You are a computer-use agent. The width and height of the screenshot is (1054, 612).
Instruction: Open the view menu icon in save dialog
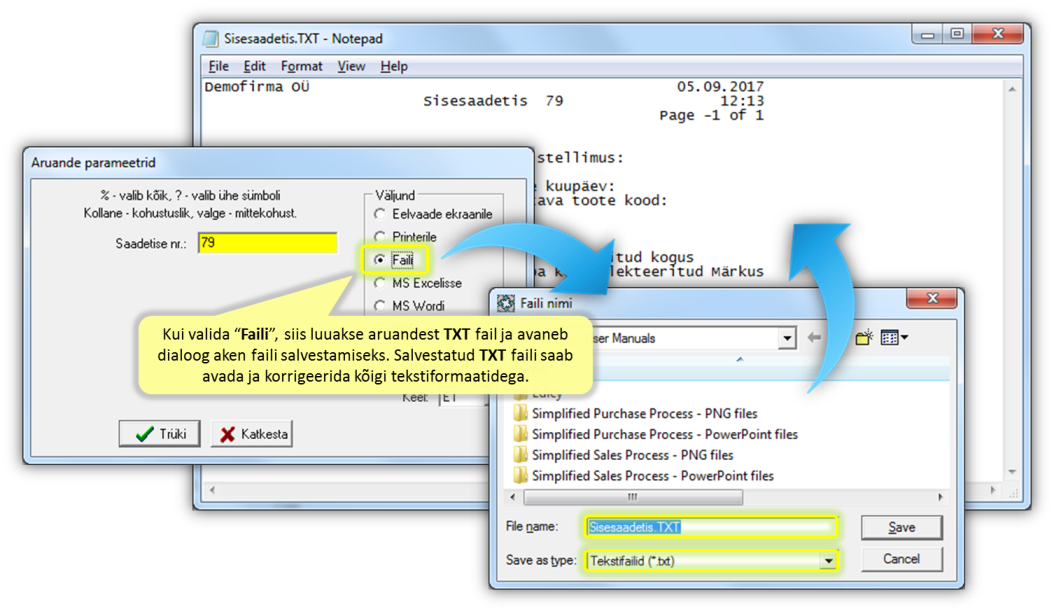(x=894, y=338)
